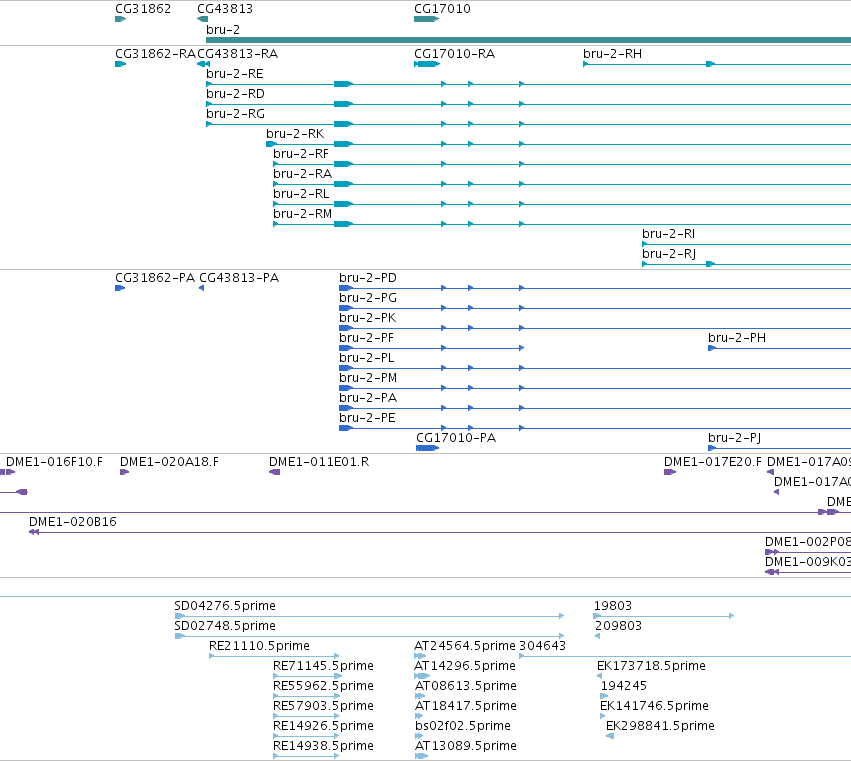Click the CG43813-PA protein arrow glyph
Viewport: 851px width, 761px height.
[x=201, y=288]
